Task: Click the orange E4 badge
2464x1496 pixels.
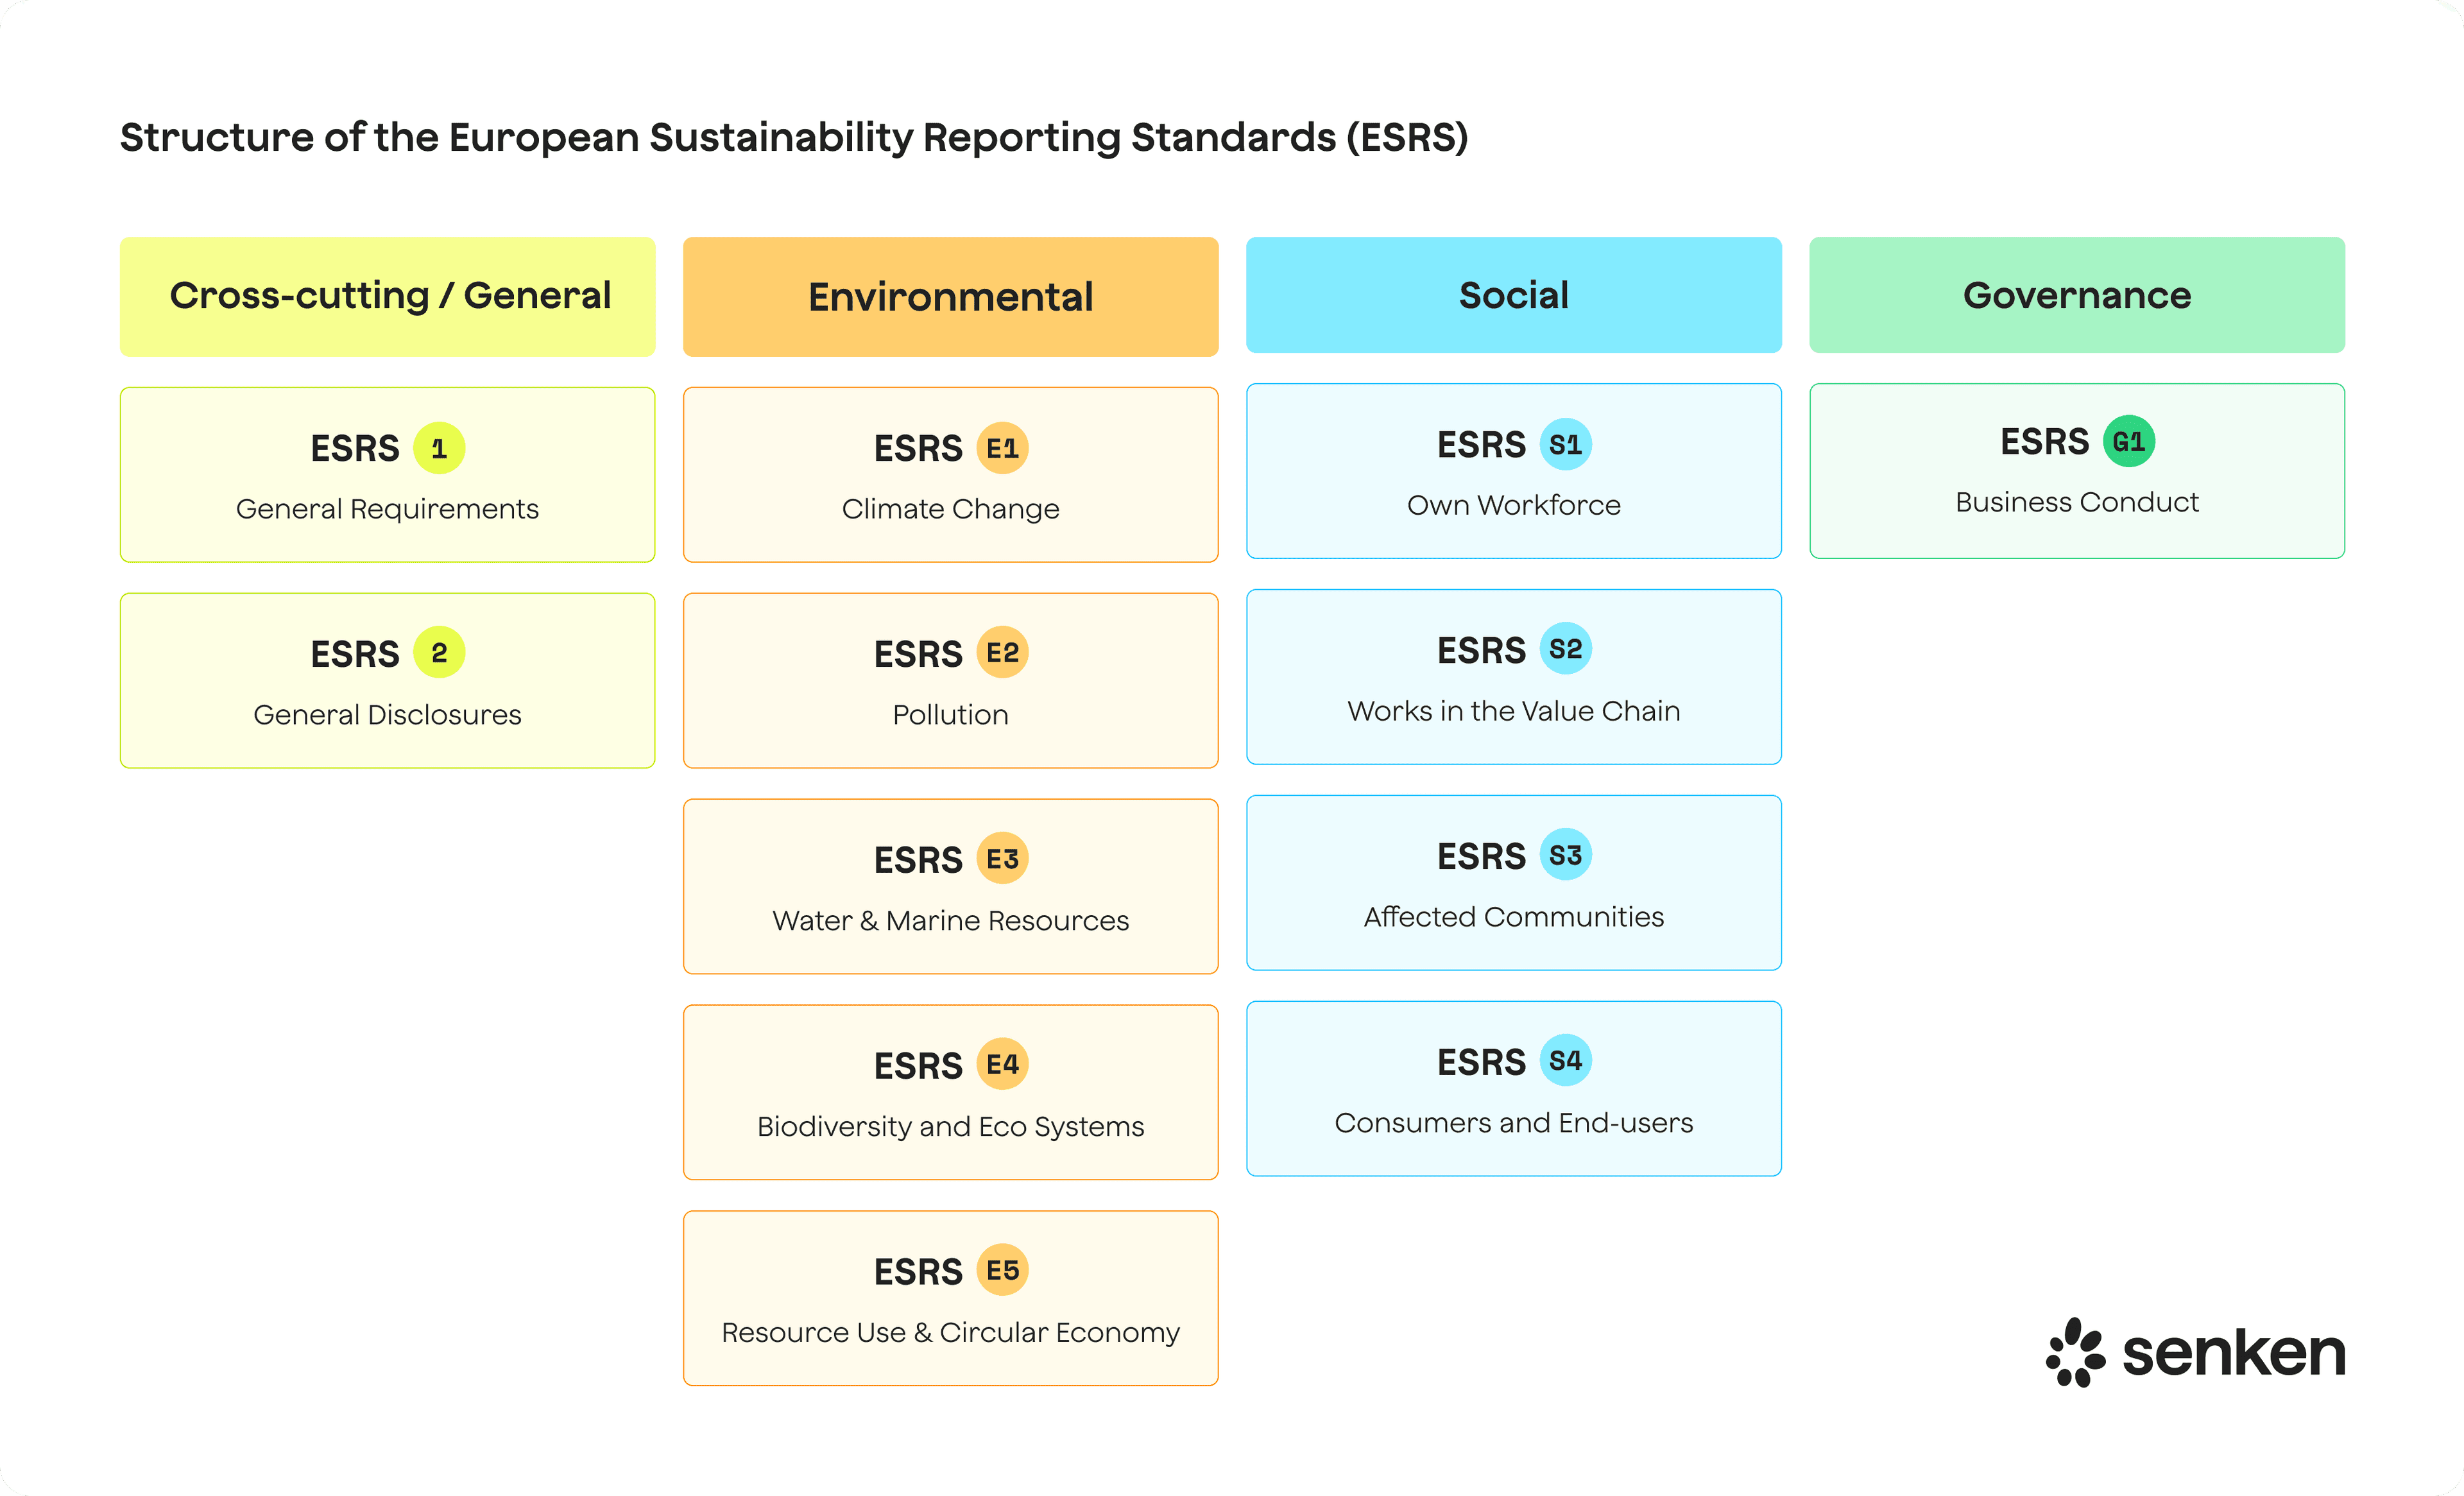Action: 1002,1064
